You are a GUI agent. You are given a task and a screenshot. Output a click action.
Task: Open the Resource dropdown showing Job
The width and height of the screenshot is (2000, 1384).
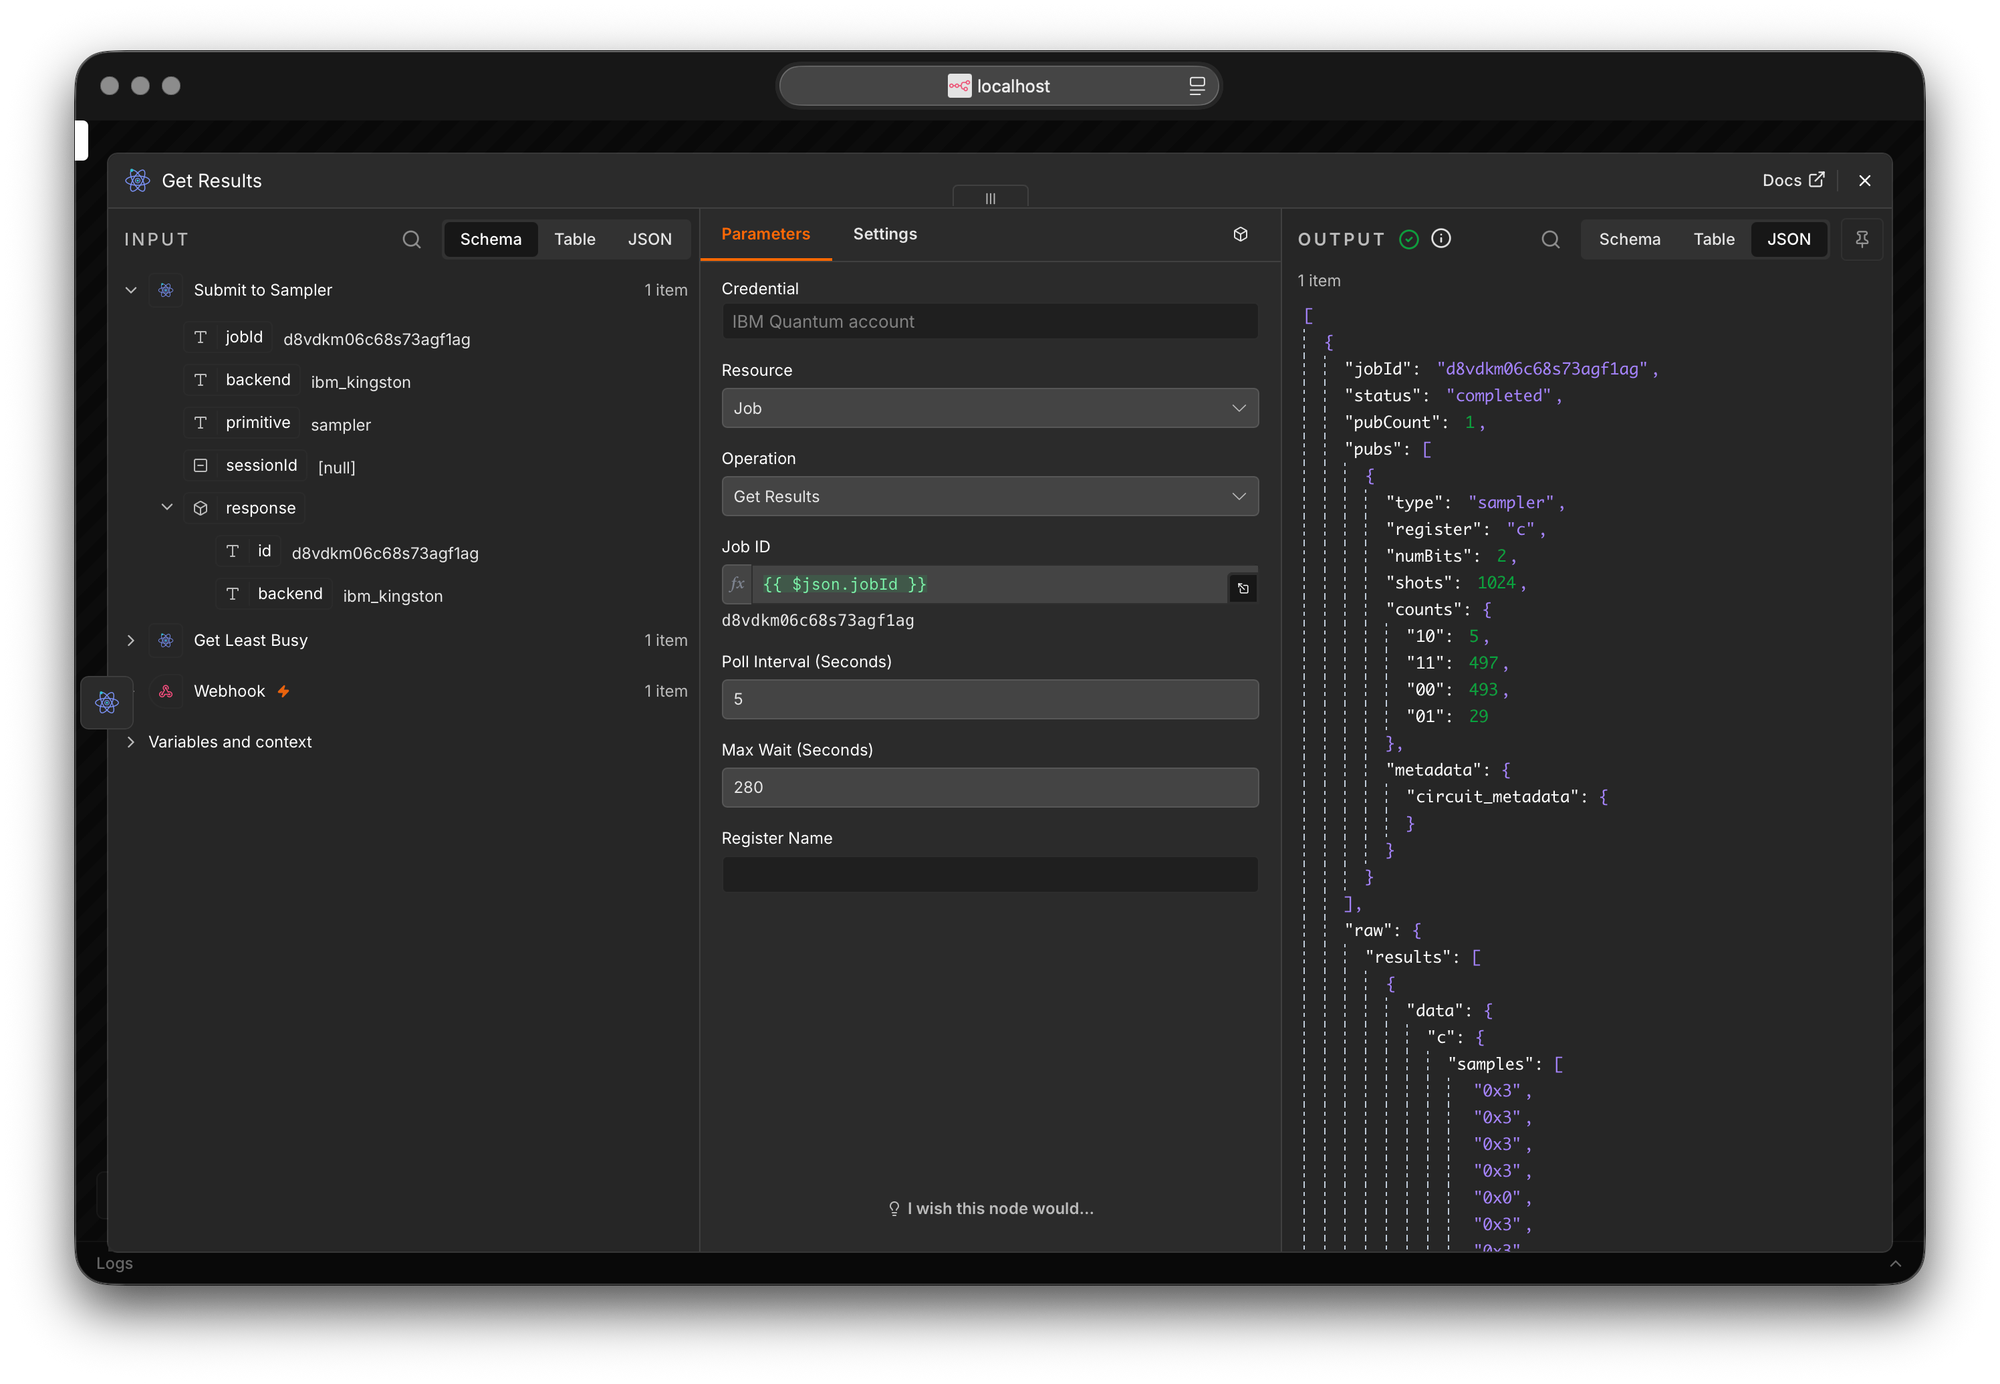(990, 408)
